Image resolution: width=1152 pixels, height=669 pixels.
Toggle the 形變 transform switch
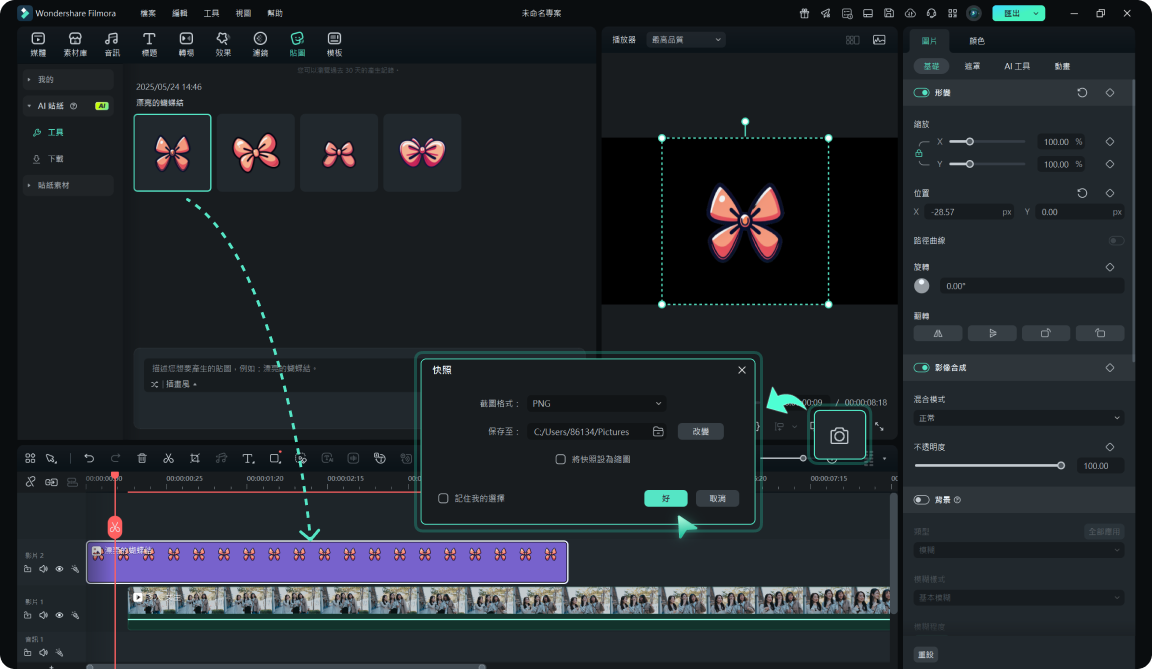[x=921, y=93]
